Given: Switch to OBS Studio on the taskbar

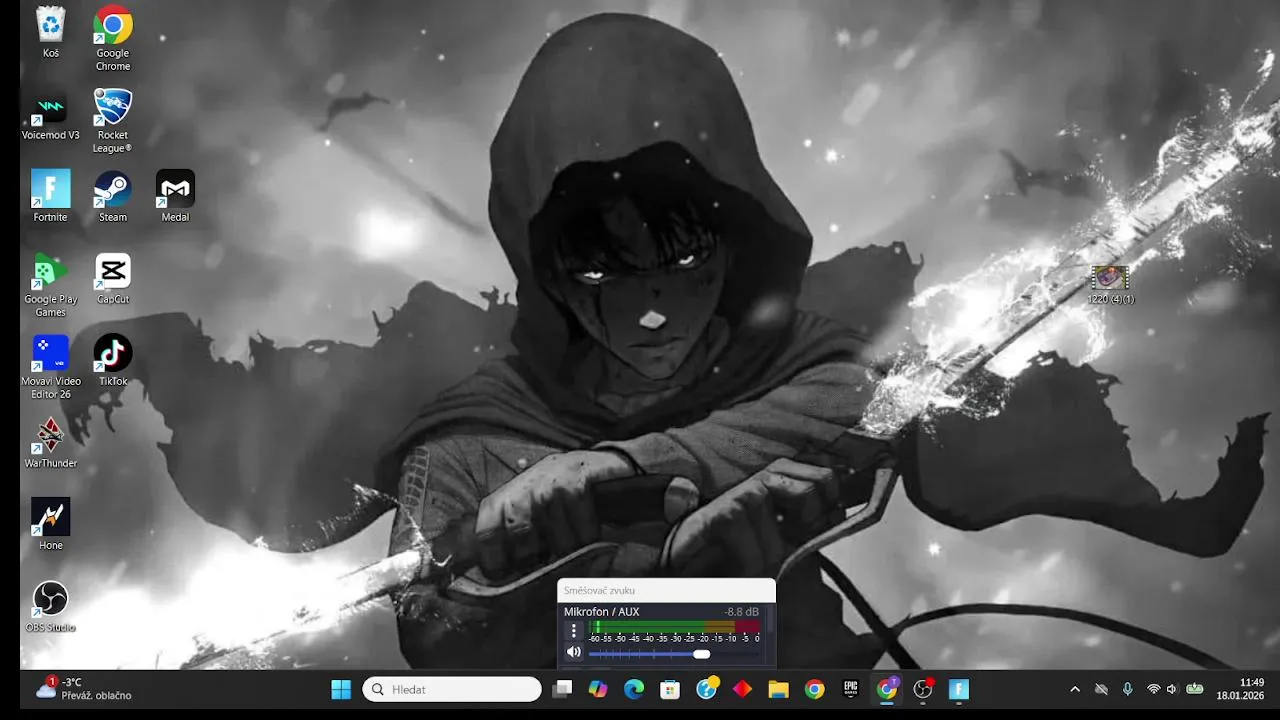Looking at the screenshot, I should click(x=923, y=689).
